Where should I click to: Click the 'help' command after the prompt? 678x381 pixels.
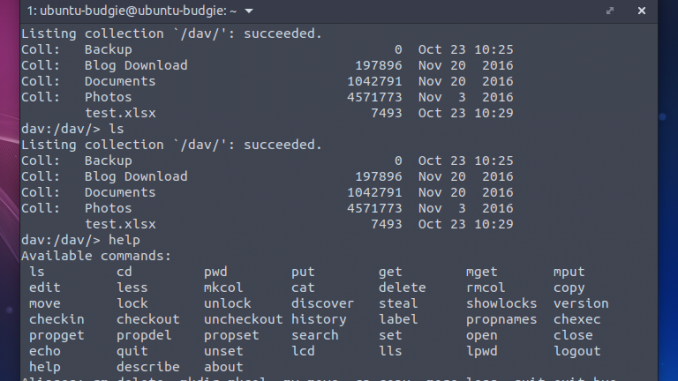coord(124,240)
